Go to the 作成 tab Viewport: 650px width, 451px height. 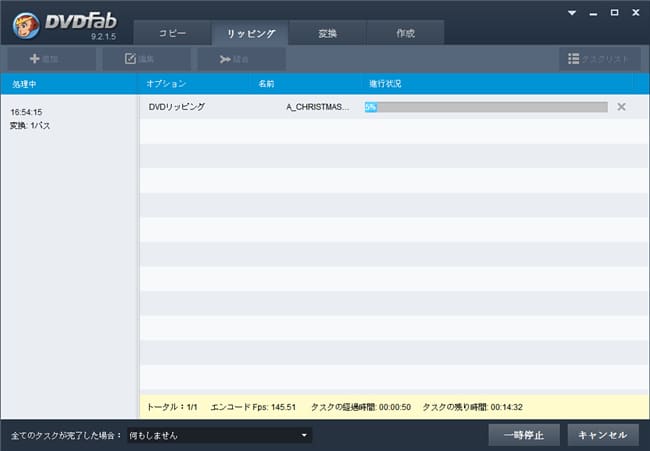click(405, 32)
